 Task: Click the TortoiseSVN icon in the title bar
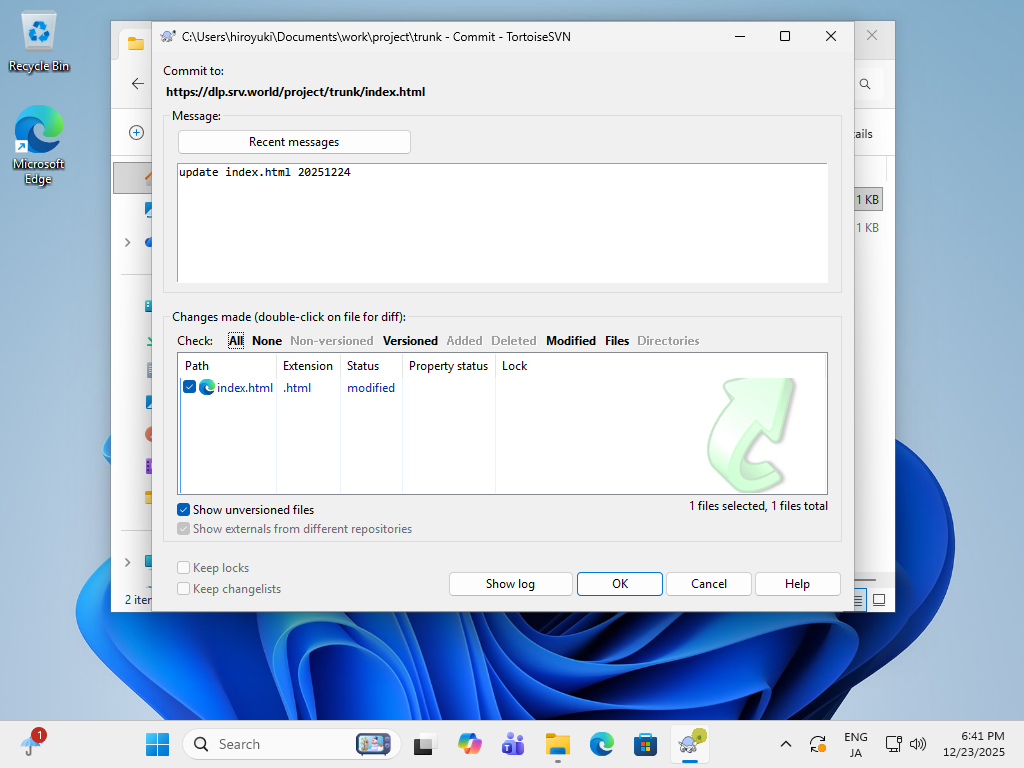167,36
